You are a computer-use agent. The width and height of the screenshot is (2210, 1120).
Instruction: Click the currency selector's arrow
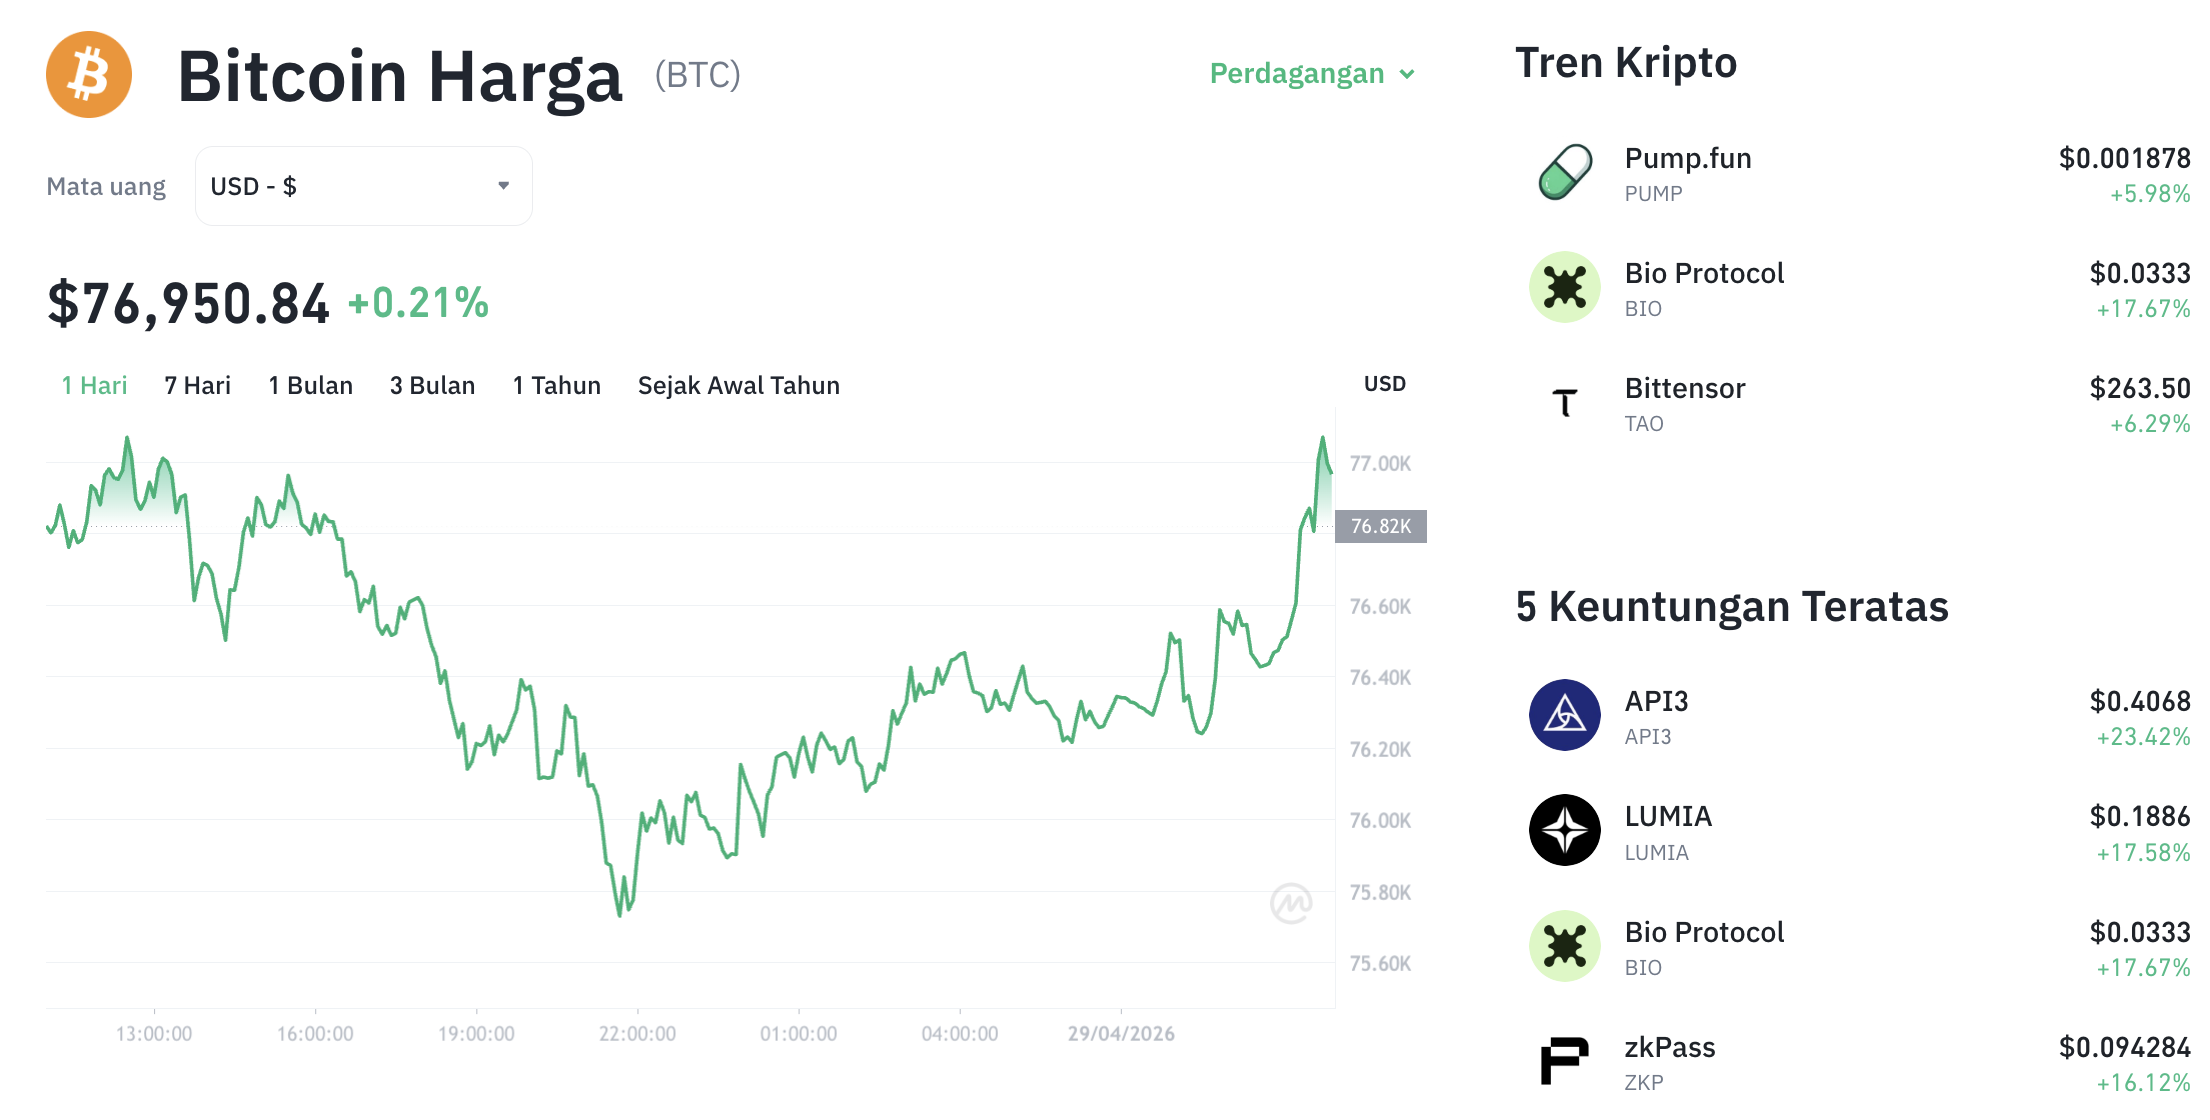click(x=504, y=185)
